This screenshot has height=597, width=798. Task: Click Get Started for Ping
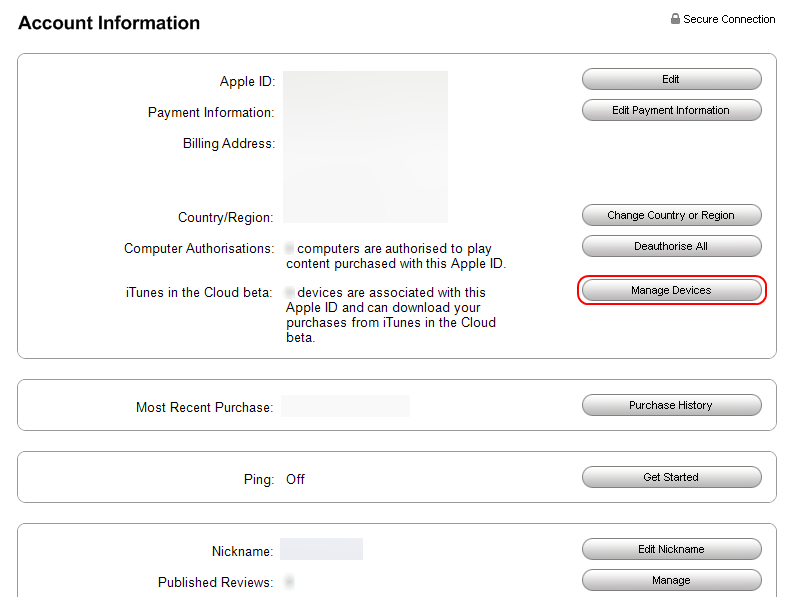[671, 477]
